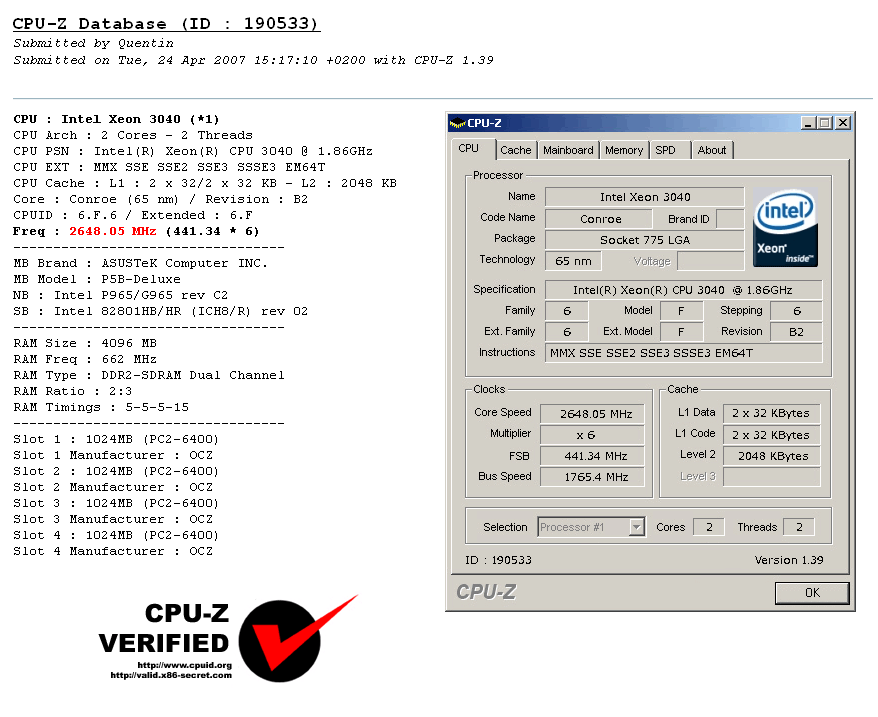Click the Package field Socket 775 LGA
The image size is (878, 717).
click(x=645, y=240)
